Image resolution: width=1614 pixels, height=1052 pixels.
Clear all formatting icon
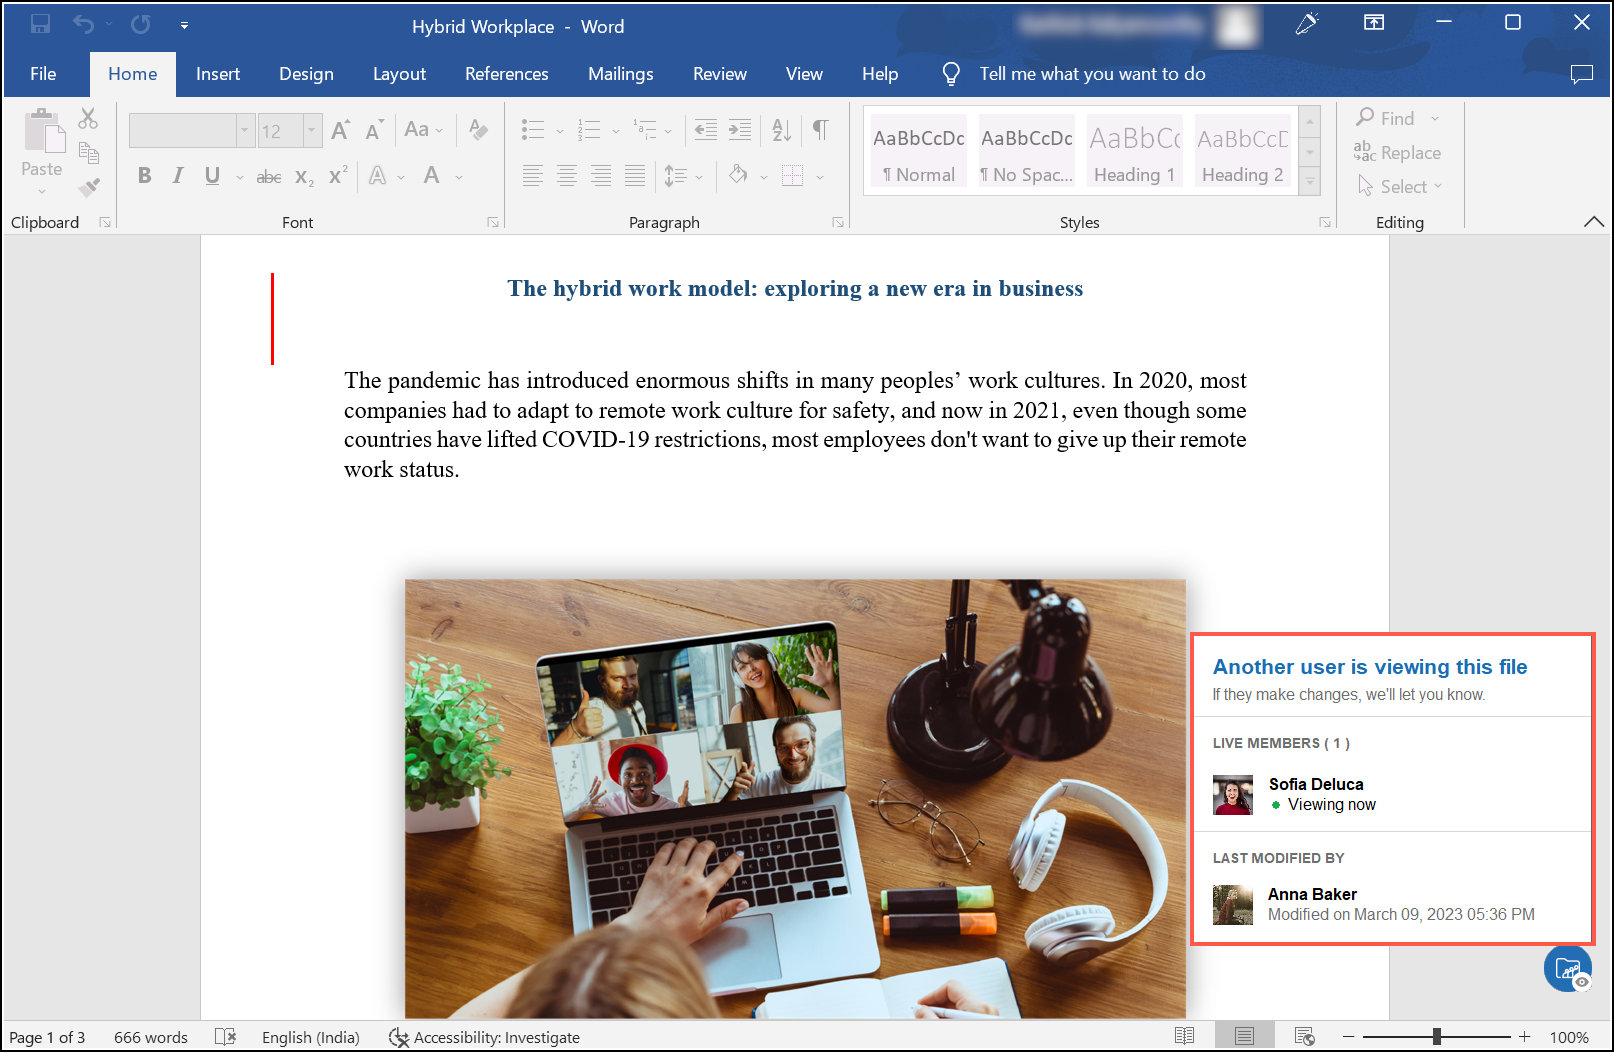tap(478, 130)
